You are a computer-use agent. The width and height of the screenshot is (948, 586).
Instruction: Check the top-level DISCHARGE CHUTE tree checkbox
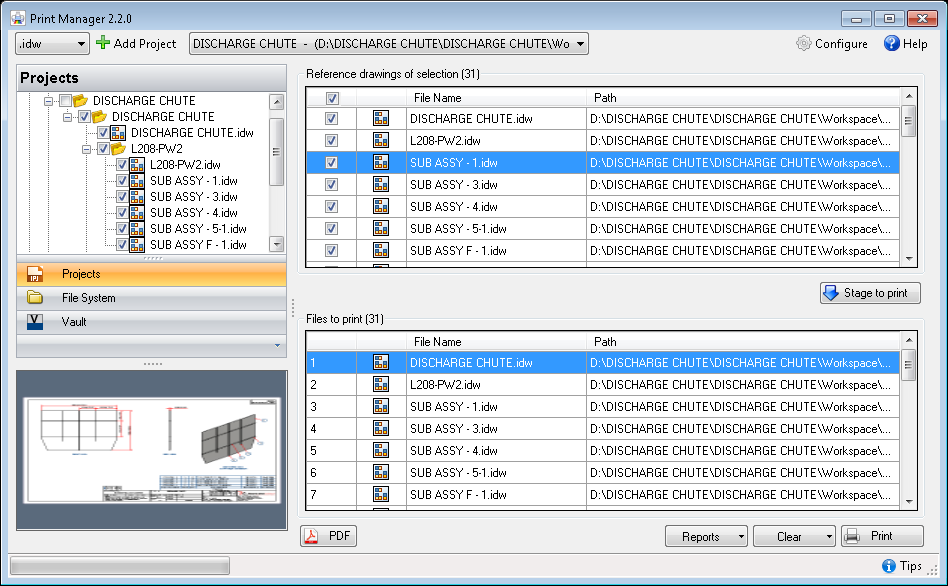(x=65, y=100)
